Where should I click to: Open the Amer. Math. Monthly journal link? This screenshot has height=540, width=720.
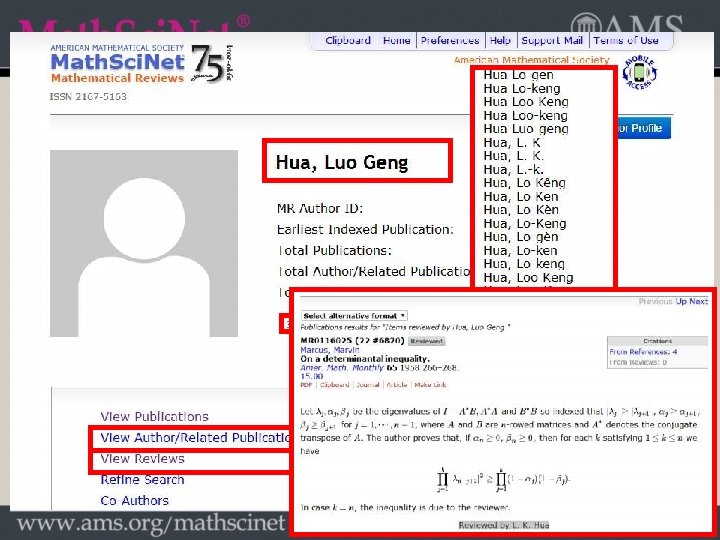342,368
